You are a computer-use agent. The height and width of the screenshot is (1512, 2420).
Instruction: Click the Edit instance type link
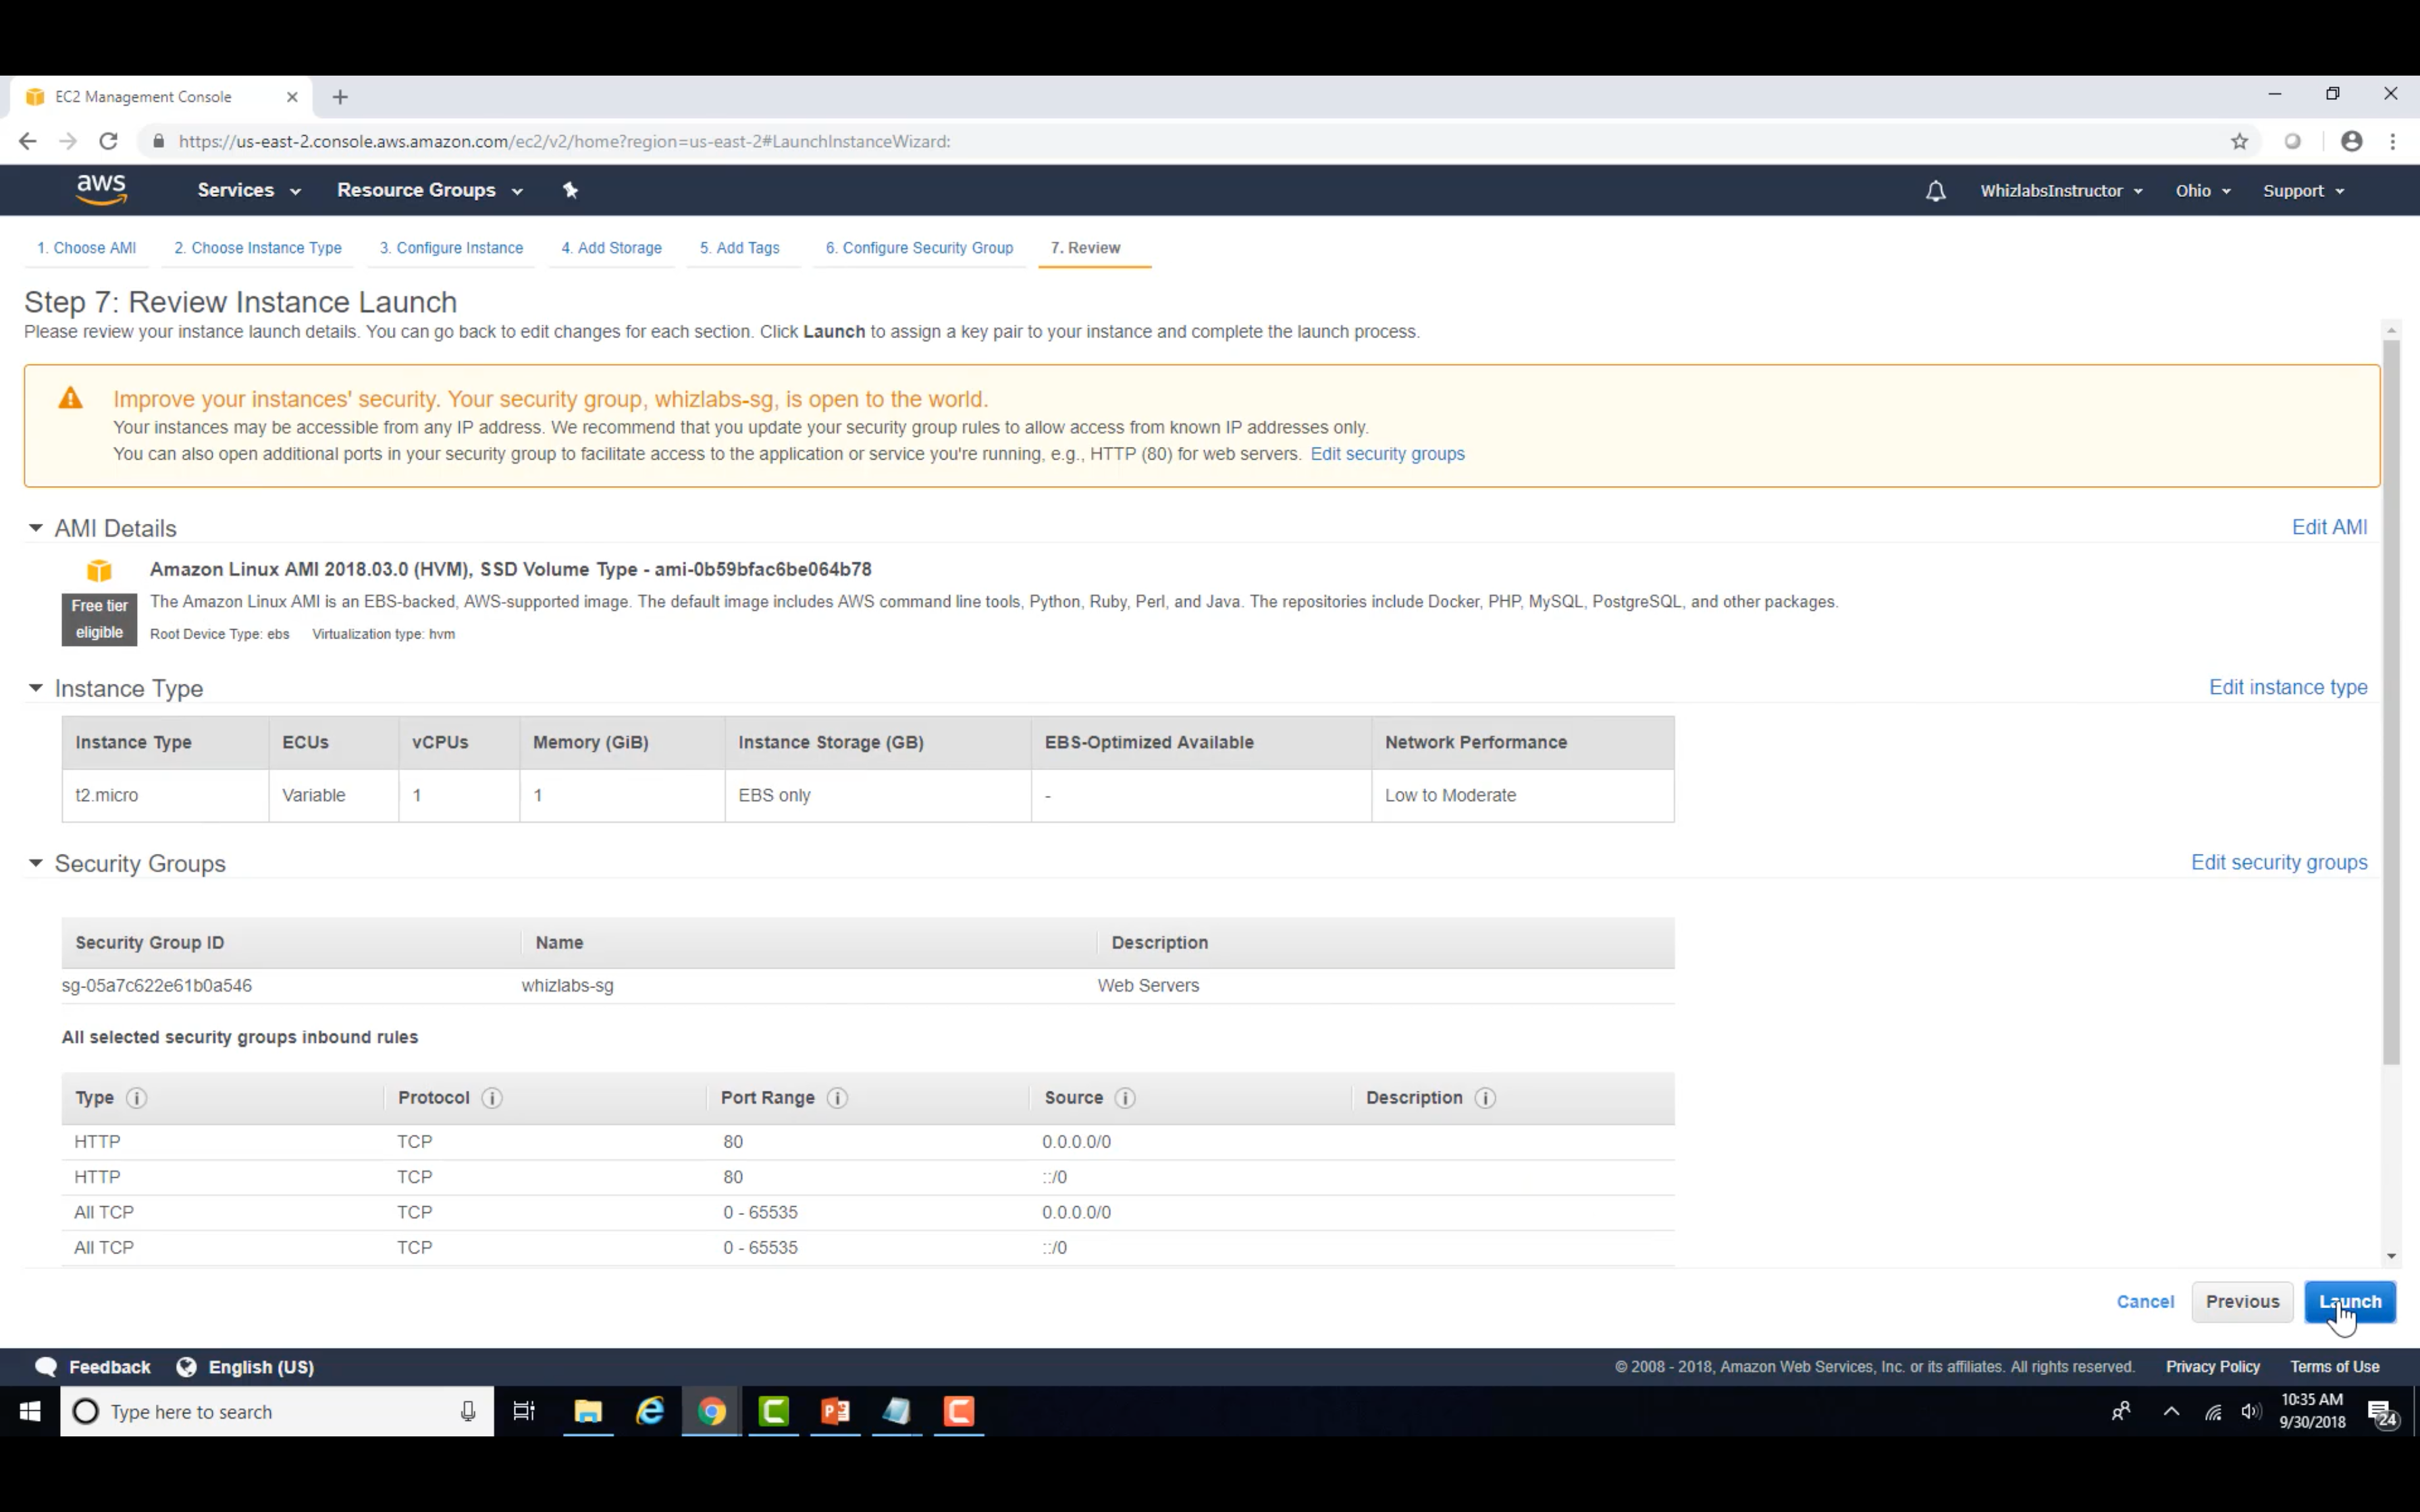coord(2287,687)
